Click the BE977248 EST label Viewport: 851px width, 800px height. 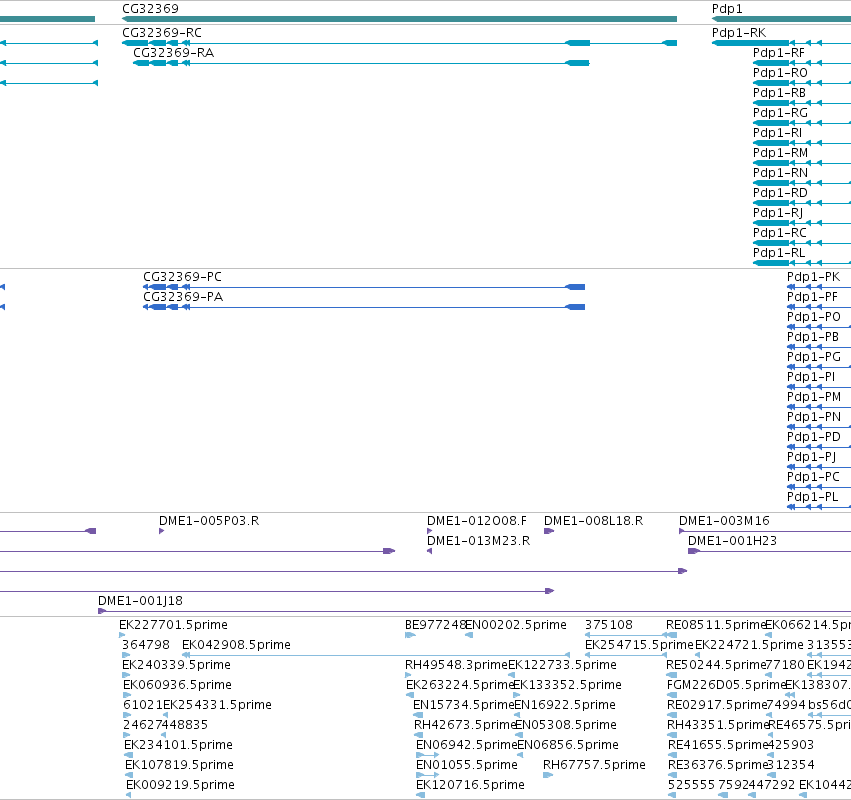[x=435, y=625]
